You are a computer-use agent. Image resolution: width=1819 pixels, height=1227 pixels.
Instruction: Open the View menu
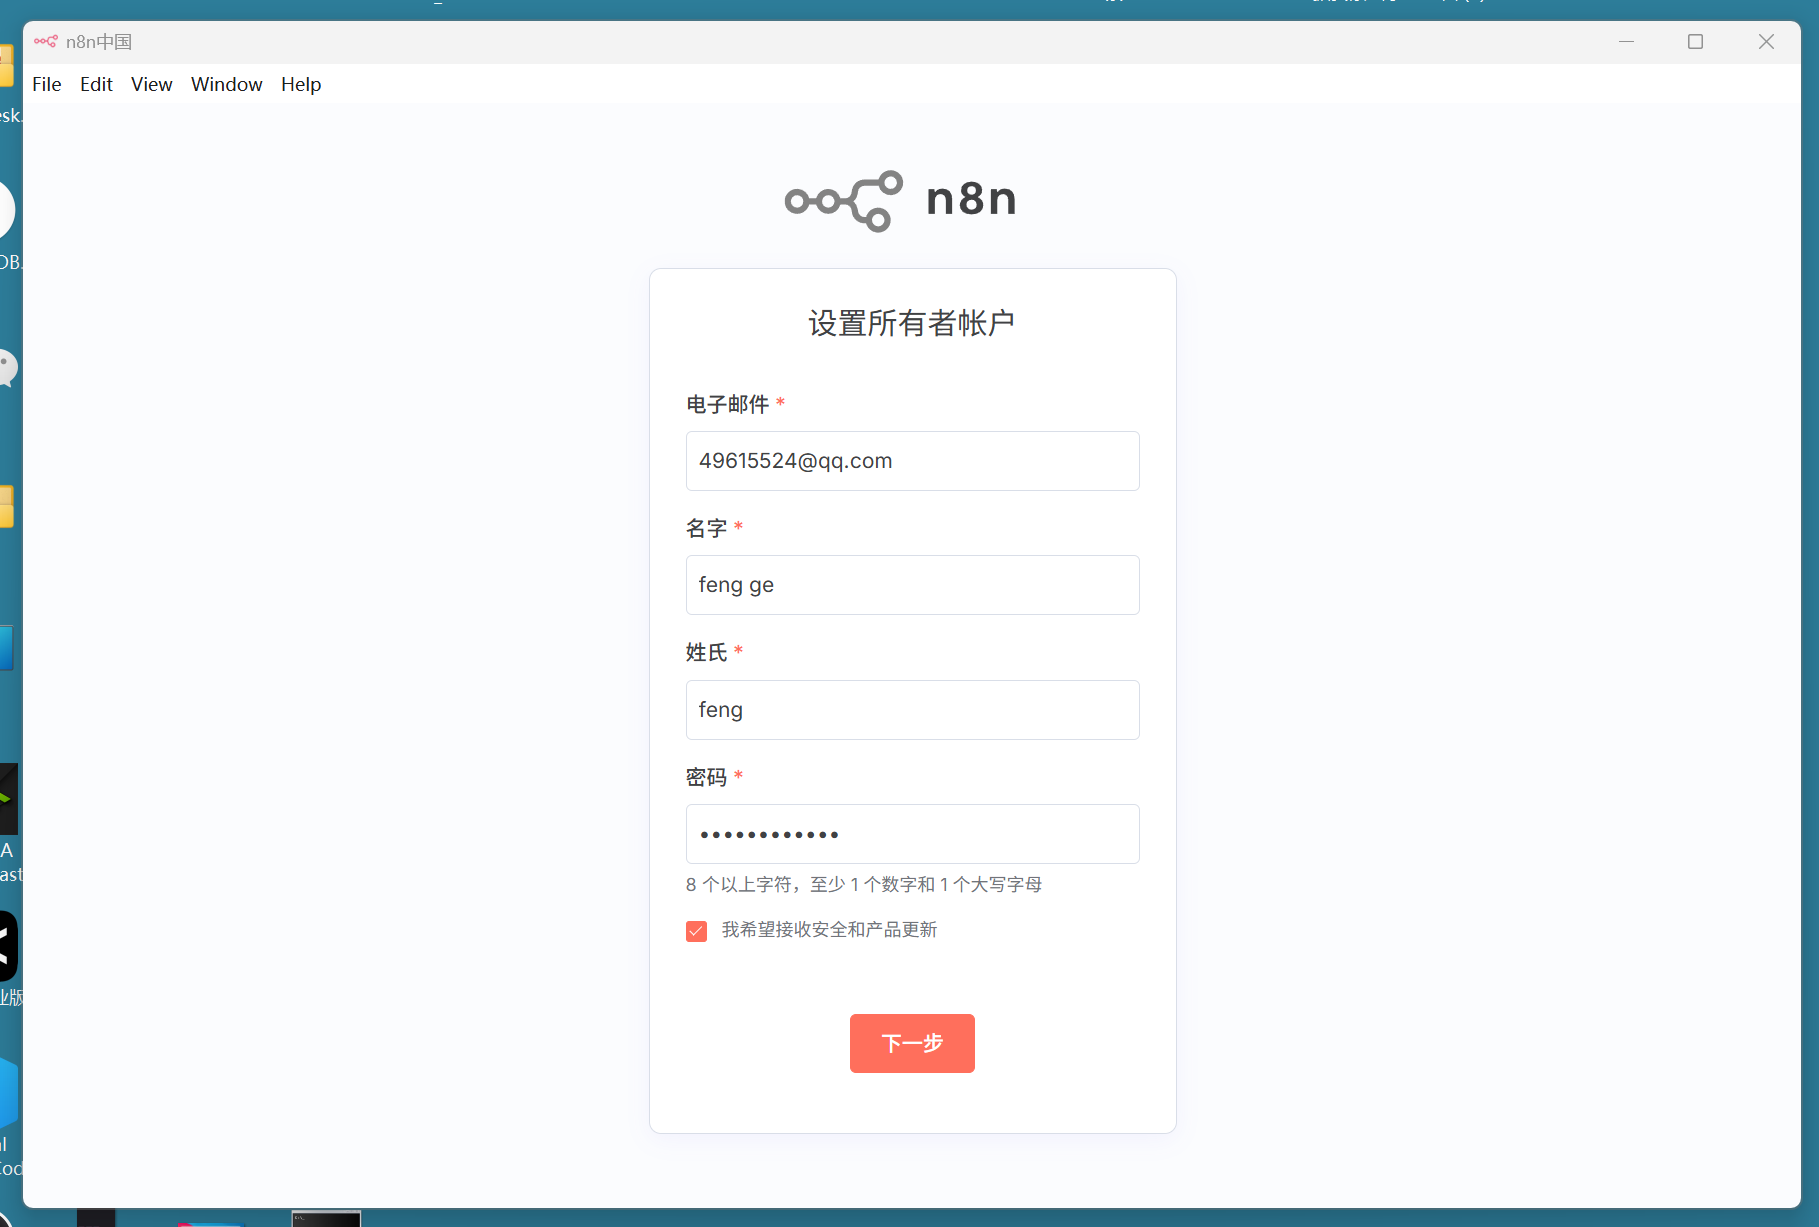pyautogui.click(x=152, y=84)
